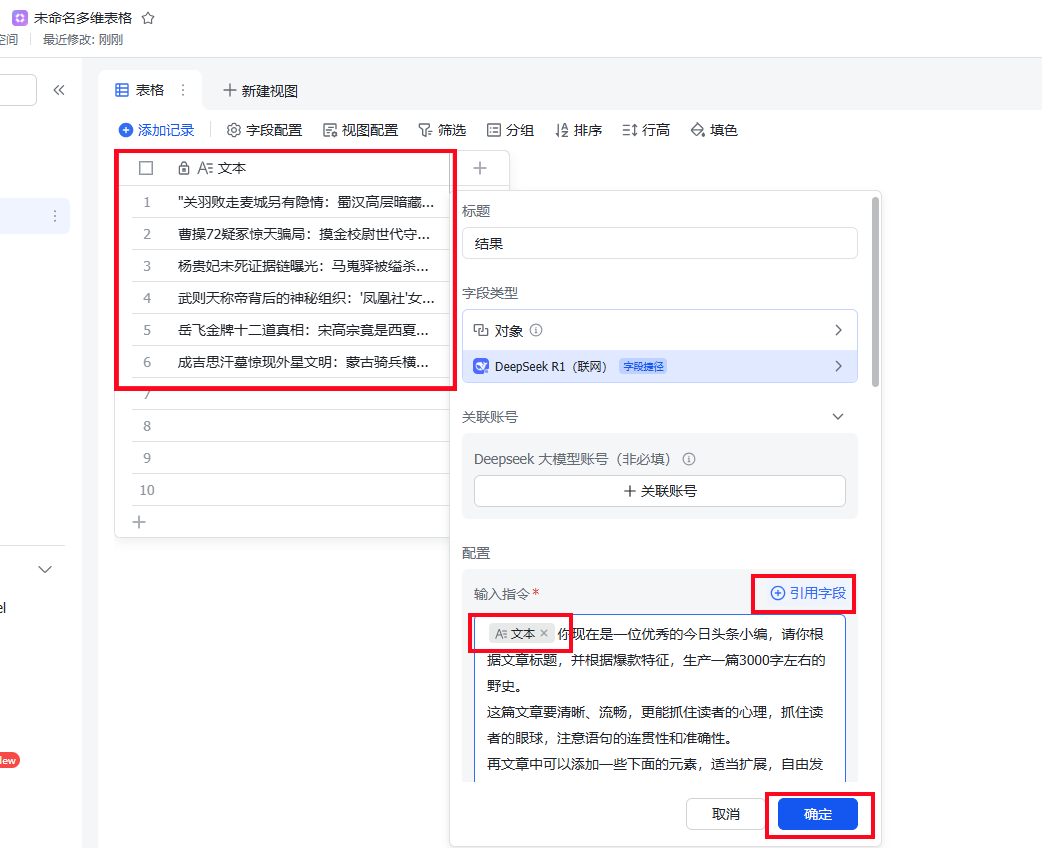Viewport: 1042px width, 848px height.
Task: Click the 取消 cancel button
Action: click(726, 814)
